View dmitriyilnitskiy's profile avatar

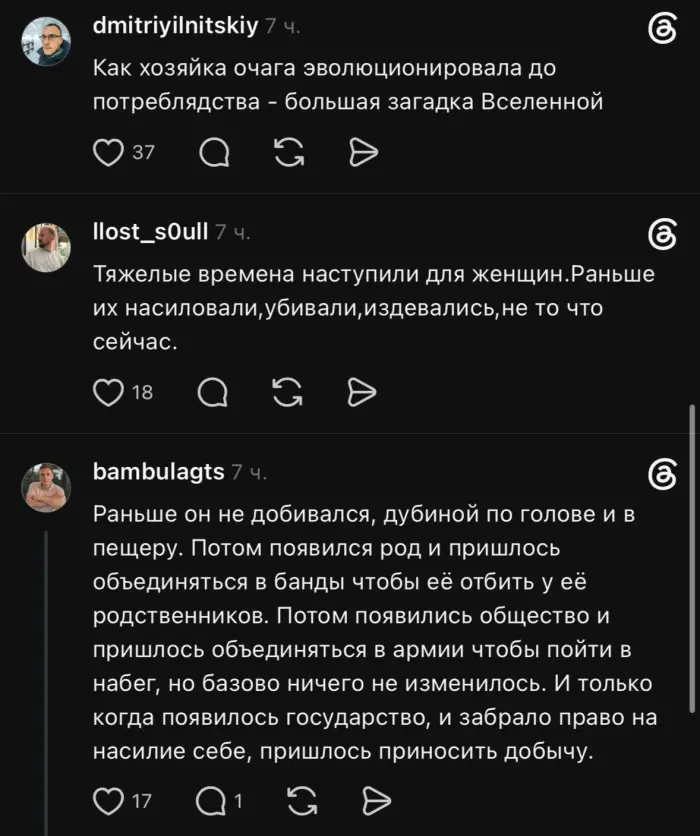(x=46, y=41)
